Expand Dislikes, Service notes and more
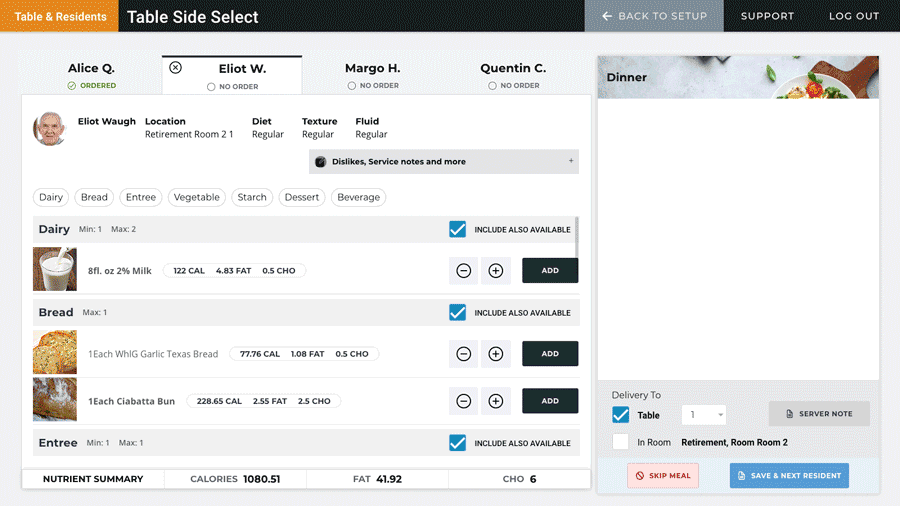The image size is (900, 506). tap(443, 162)
